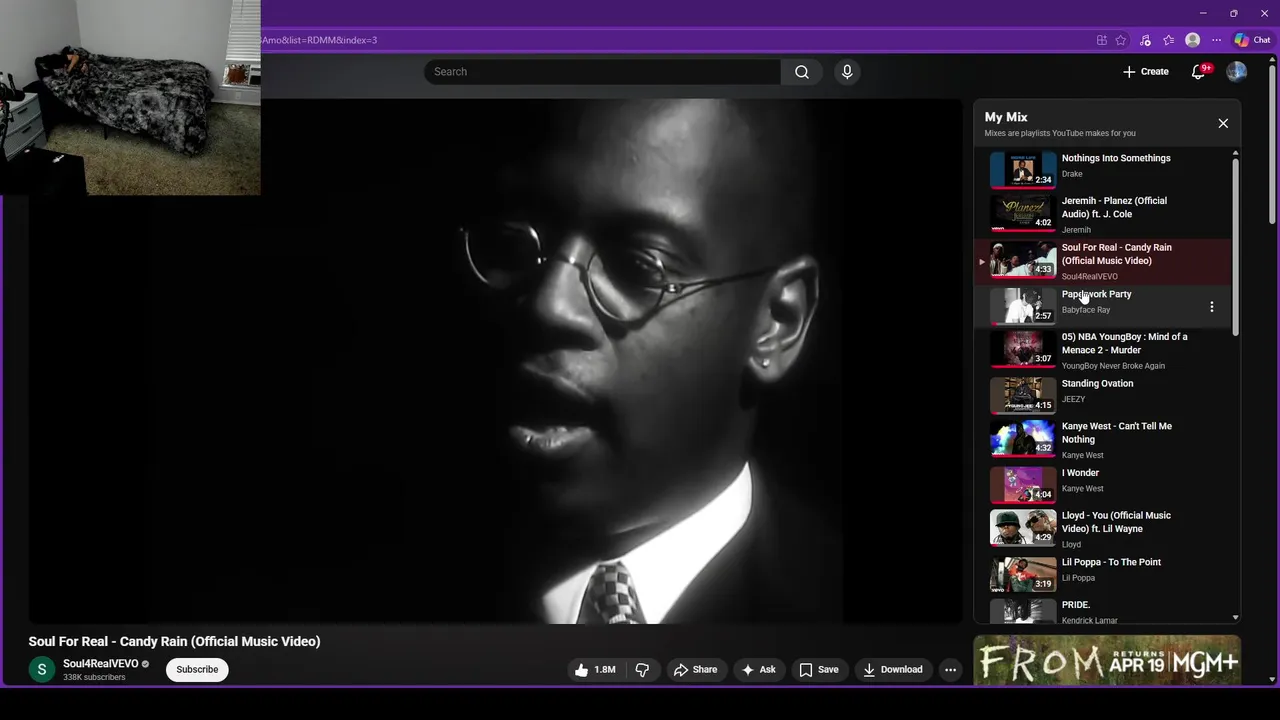The image size is (1280, 720).
Task: Like the Candy Rain video
Action: tap(594, 670)
